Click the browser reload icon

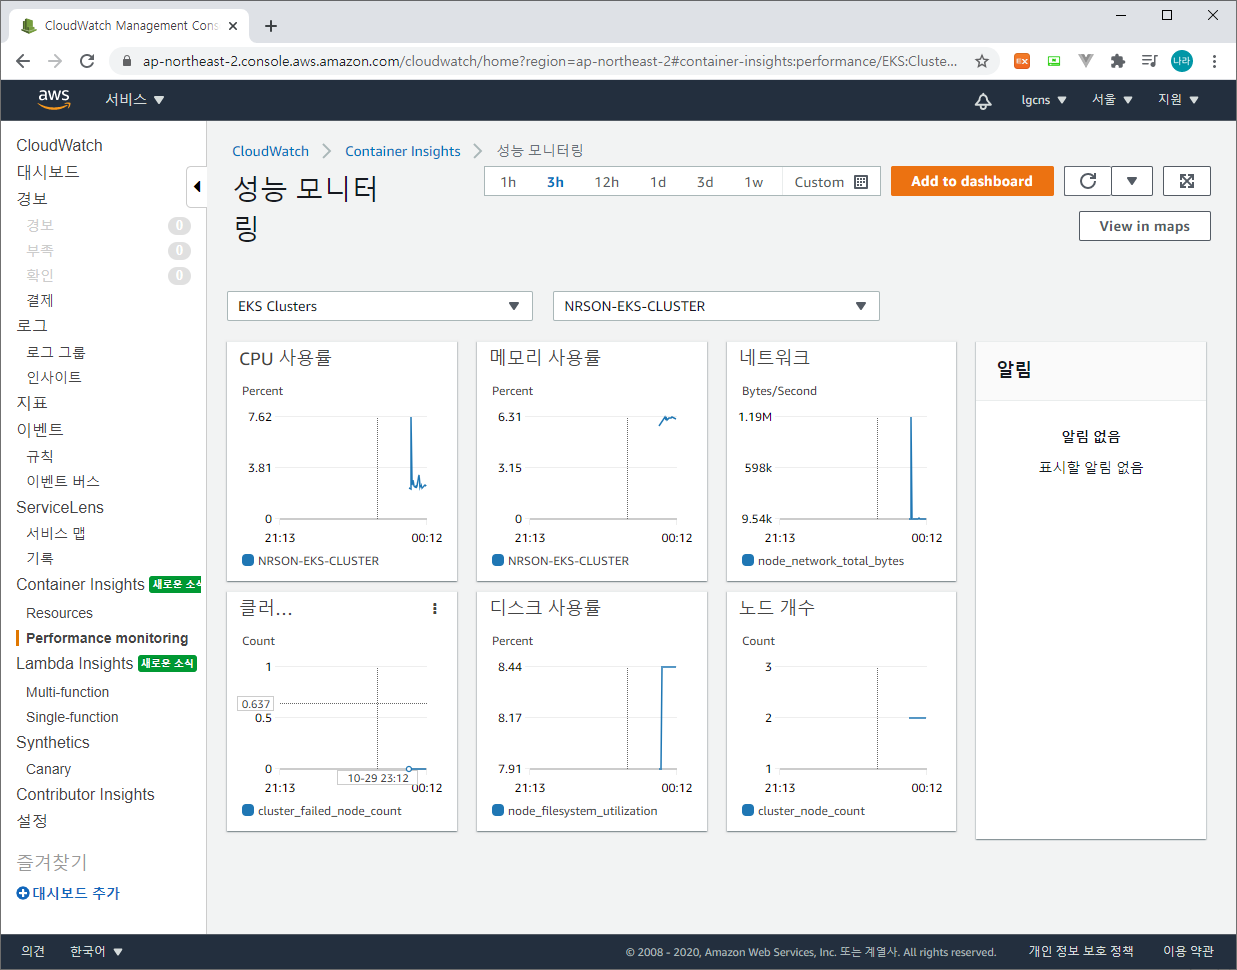[x=87, y=61]
